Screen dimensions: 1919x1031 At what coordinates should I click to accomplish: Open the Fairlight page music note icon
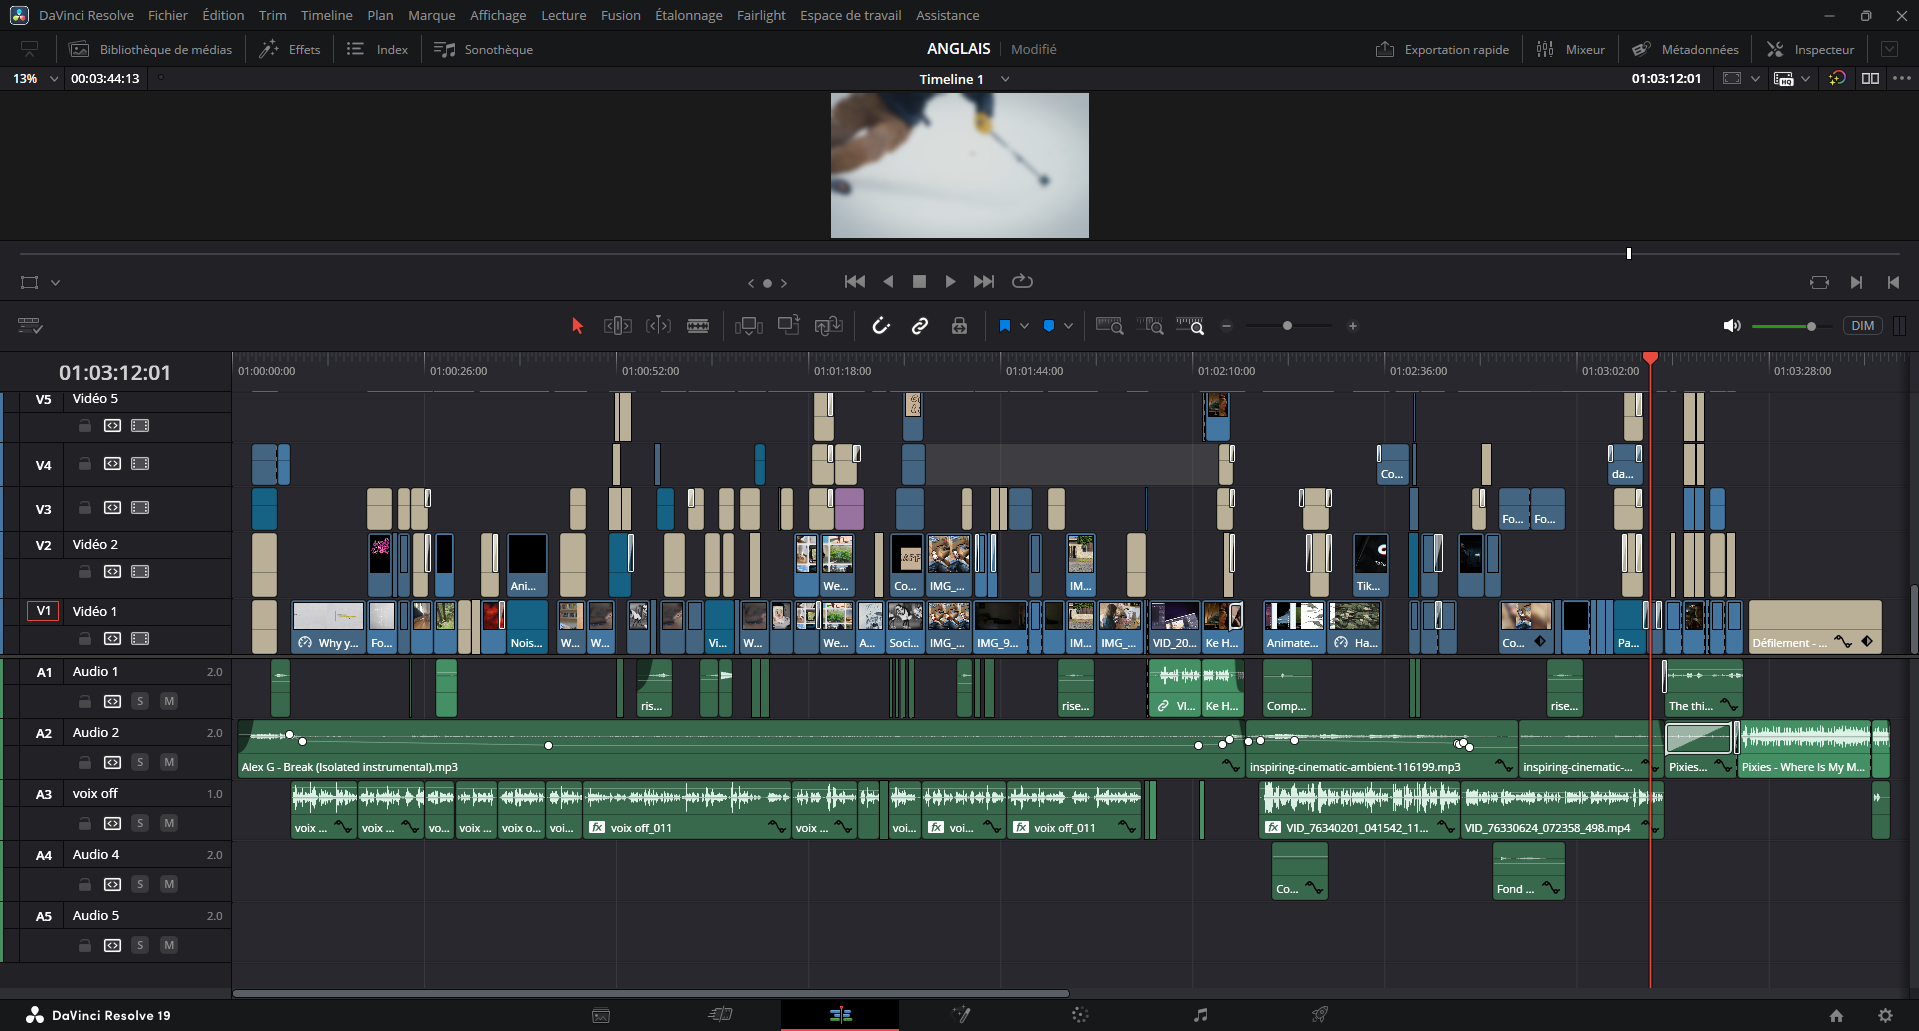(1200, 1015)
